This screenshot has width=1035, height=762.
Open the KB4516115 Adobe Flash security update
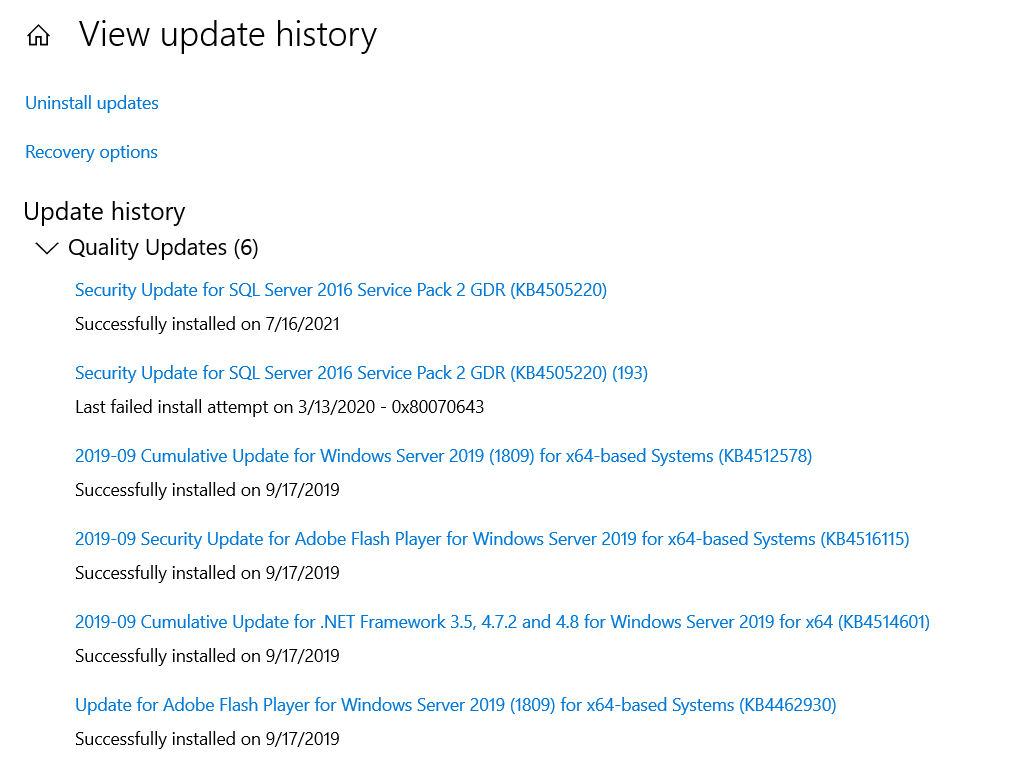coord(492,538)
